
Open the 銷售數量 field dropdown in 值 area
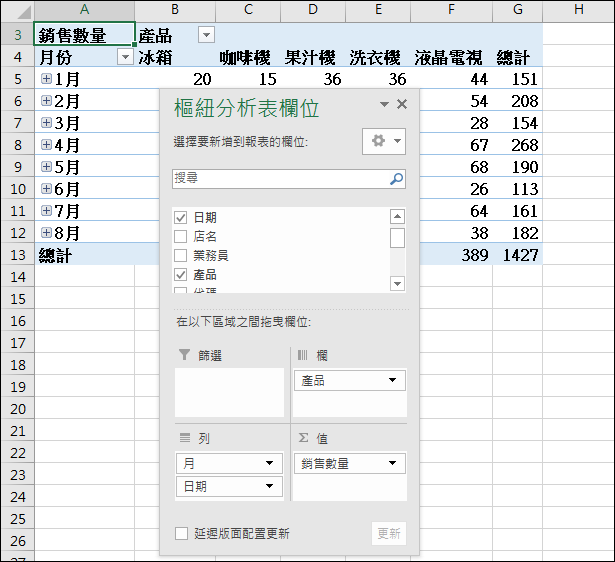(x=392, y=463)
